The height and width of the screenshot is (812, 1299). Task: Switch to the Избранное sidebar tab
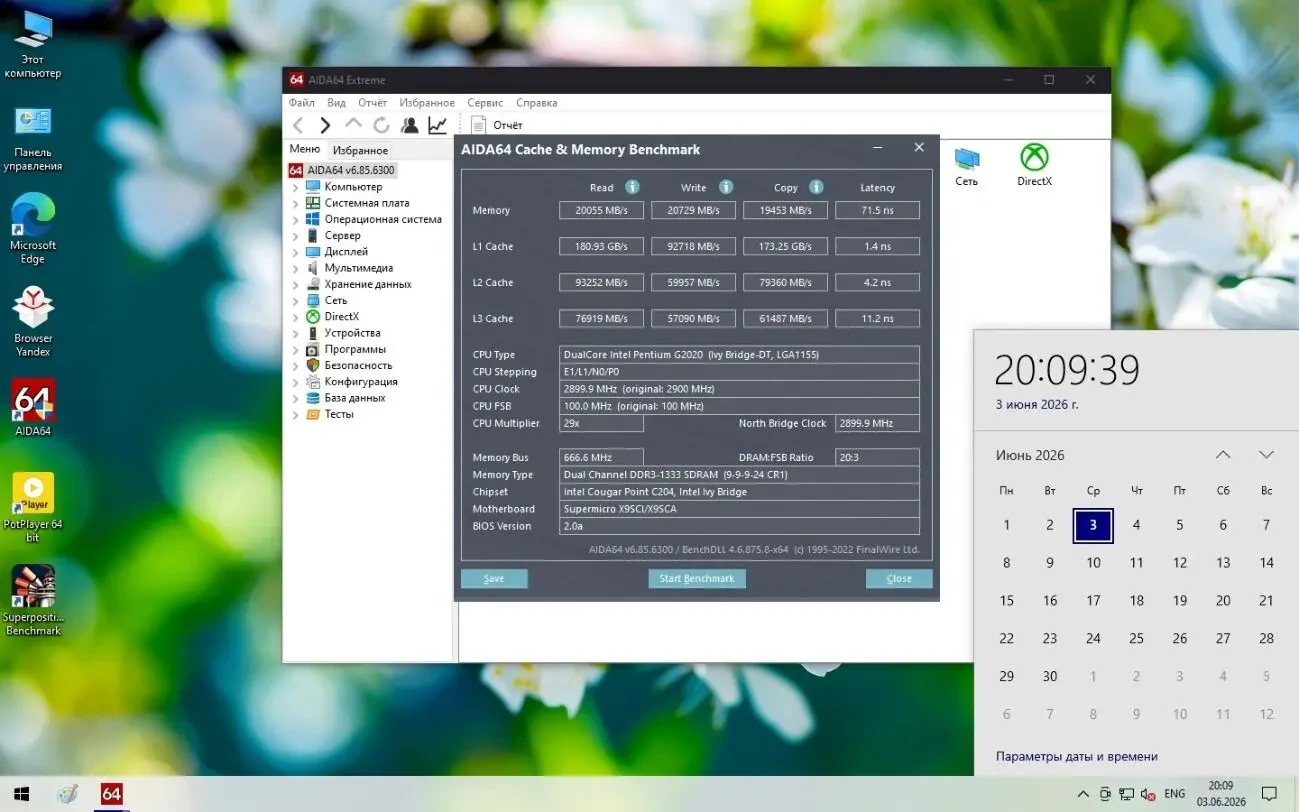[360, 150]
